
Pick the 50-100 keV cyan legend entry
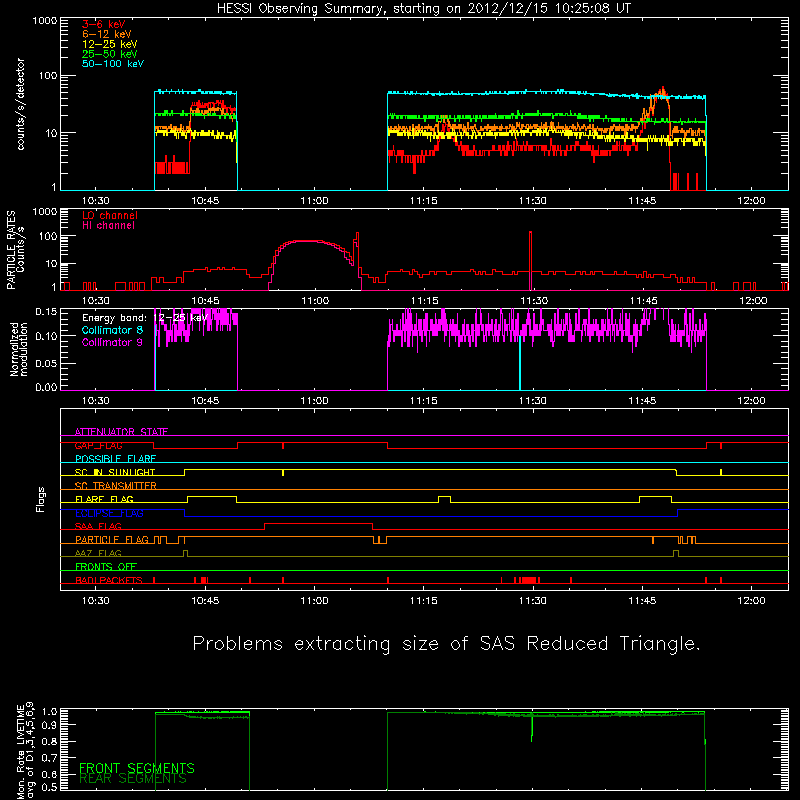[113, 64]
